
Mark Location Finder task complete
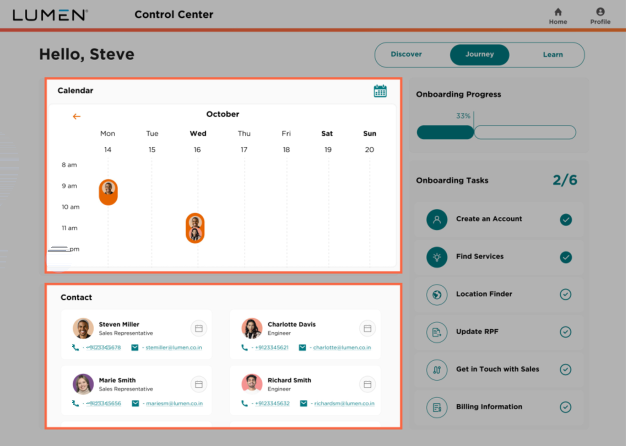(x=565, y=295)
